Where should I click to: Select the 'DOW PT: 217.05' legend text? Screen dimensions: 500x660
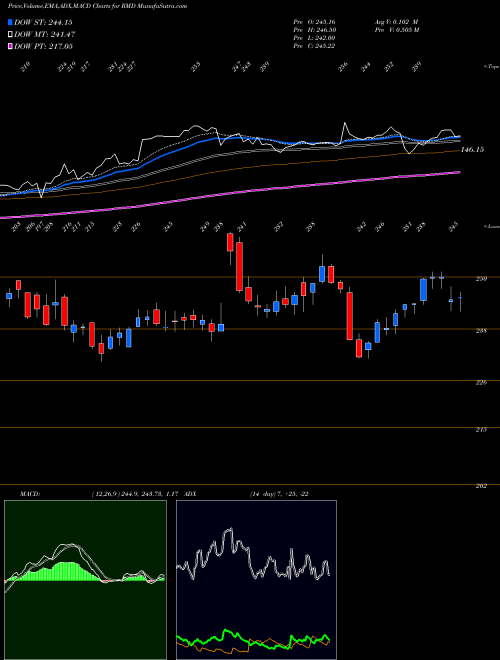(43, 46)
